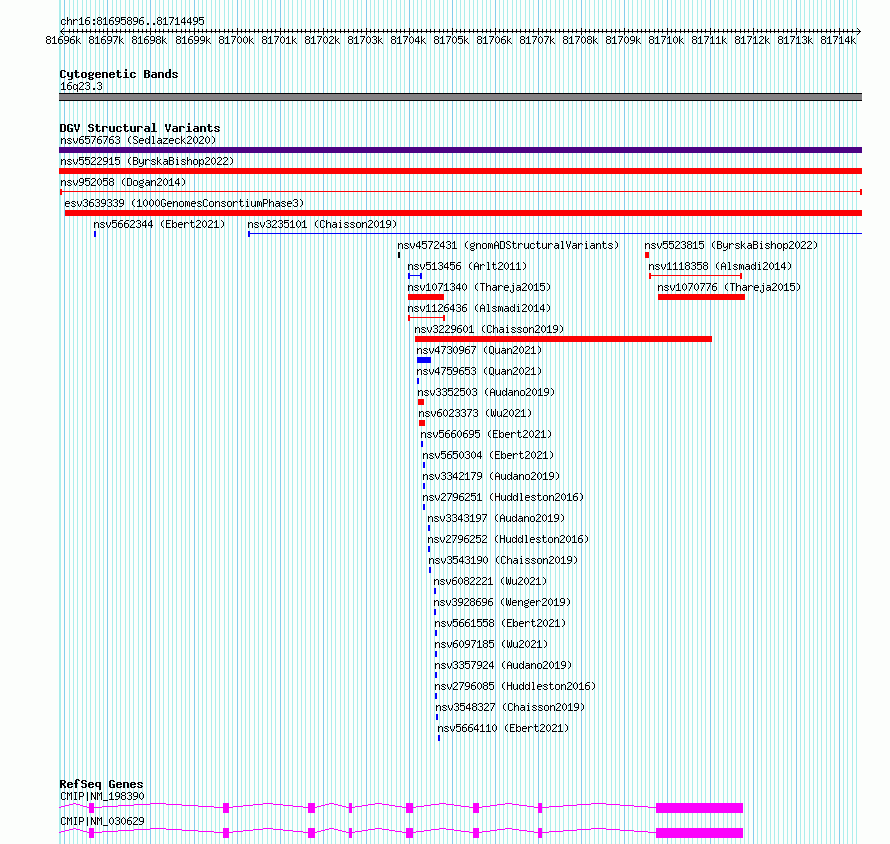Click the red nsv3229601 variant bar
The image size is (890, 844).
[563, 339]
